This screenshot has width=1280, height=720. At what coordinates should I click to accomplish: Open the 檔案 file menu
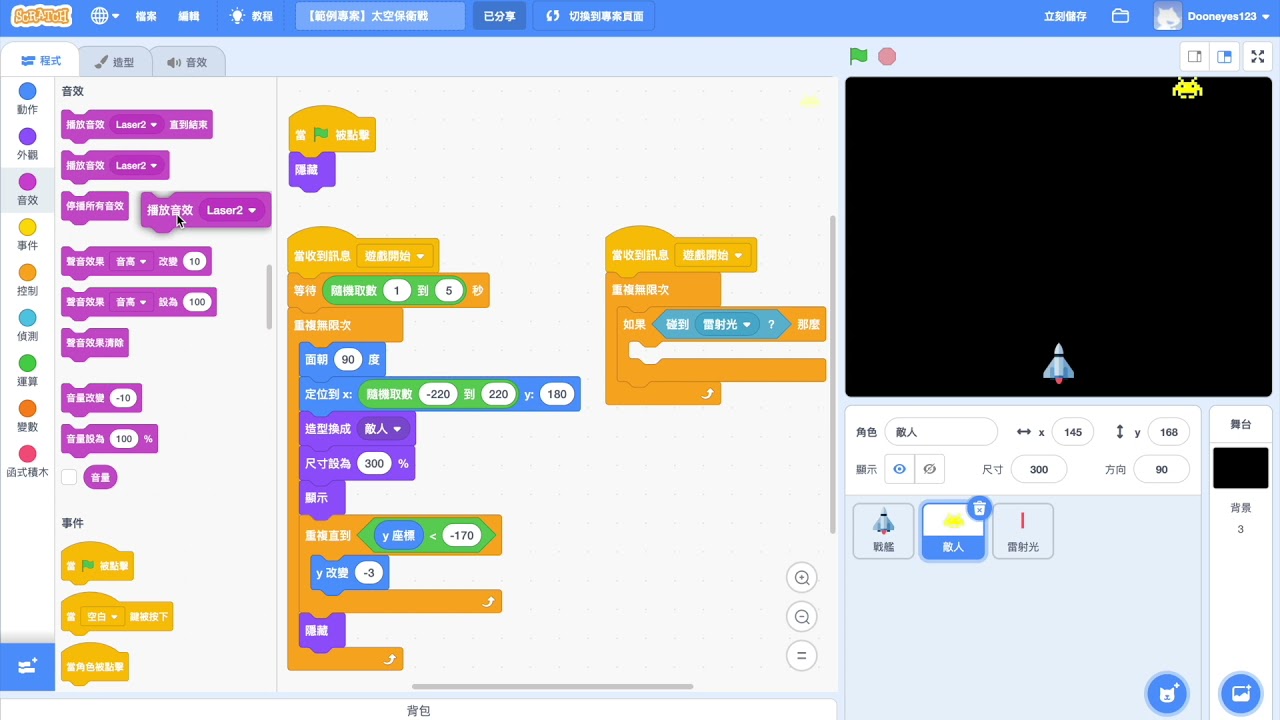pyautogui.click(x=146, y=16)
